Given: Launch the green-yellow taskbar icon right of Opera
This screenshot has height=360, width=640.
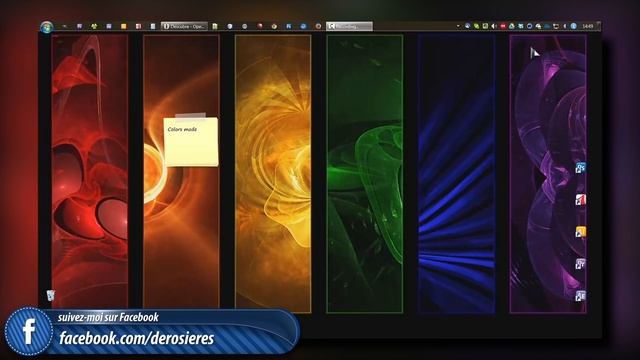Looking at the screenshot, I should (215, 26).
